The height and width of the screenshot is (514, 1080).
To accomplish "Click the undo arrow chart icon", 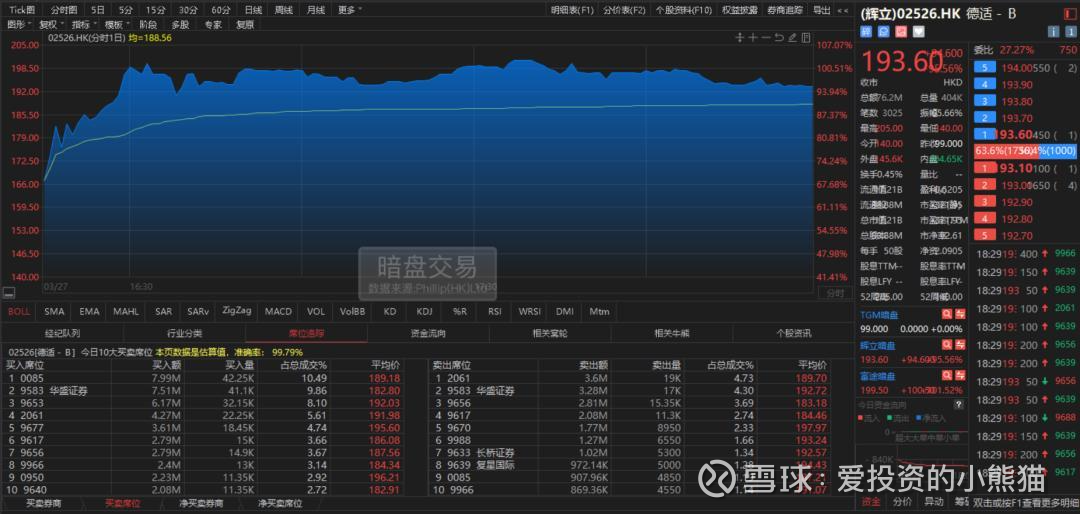I will coord(779,37).
